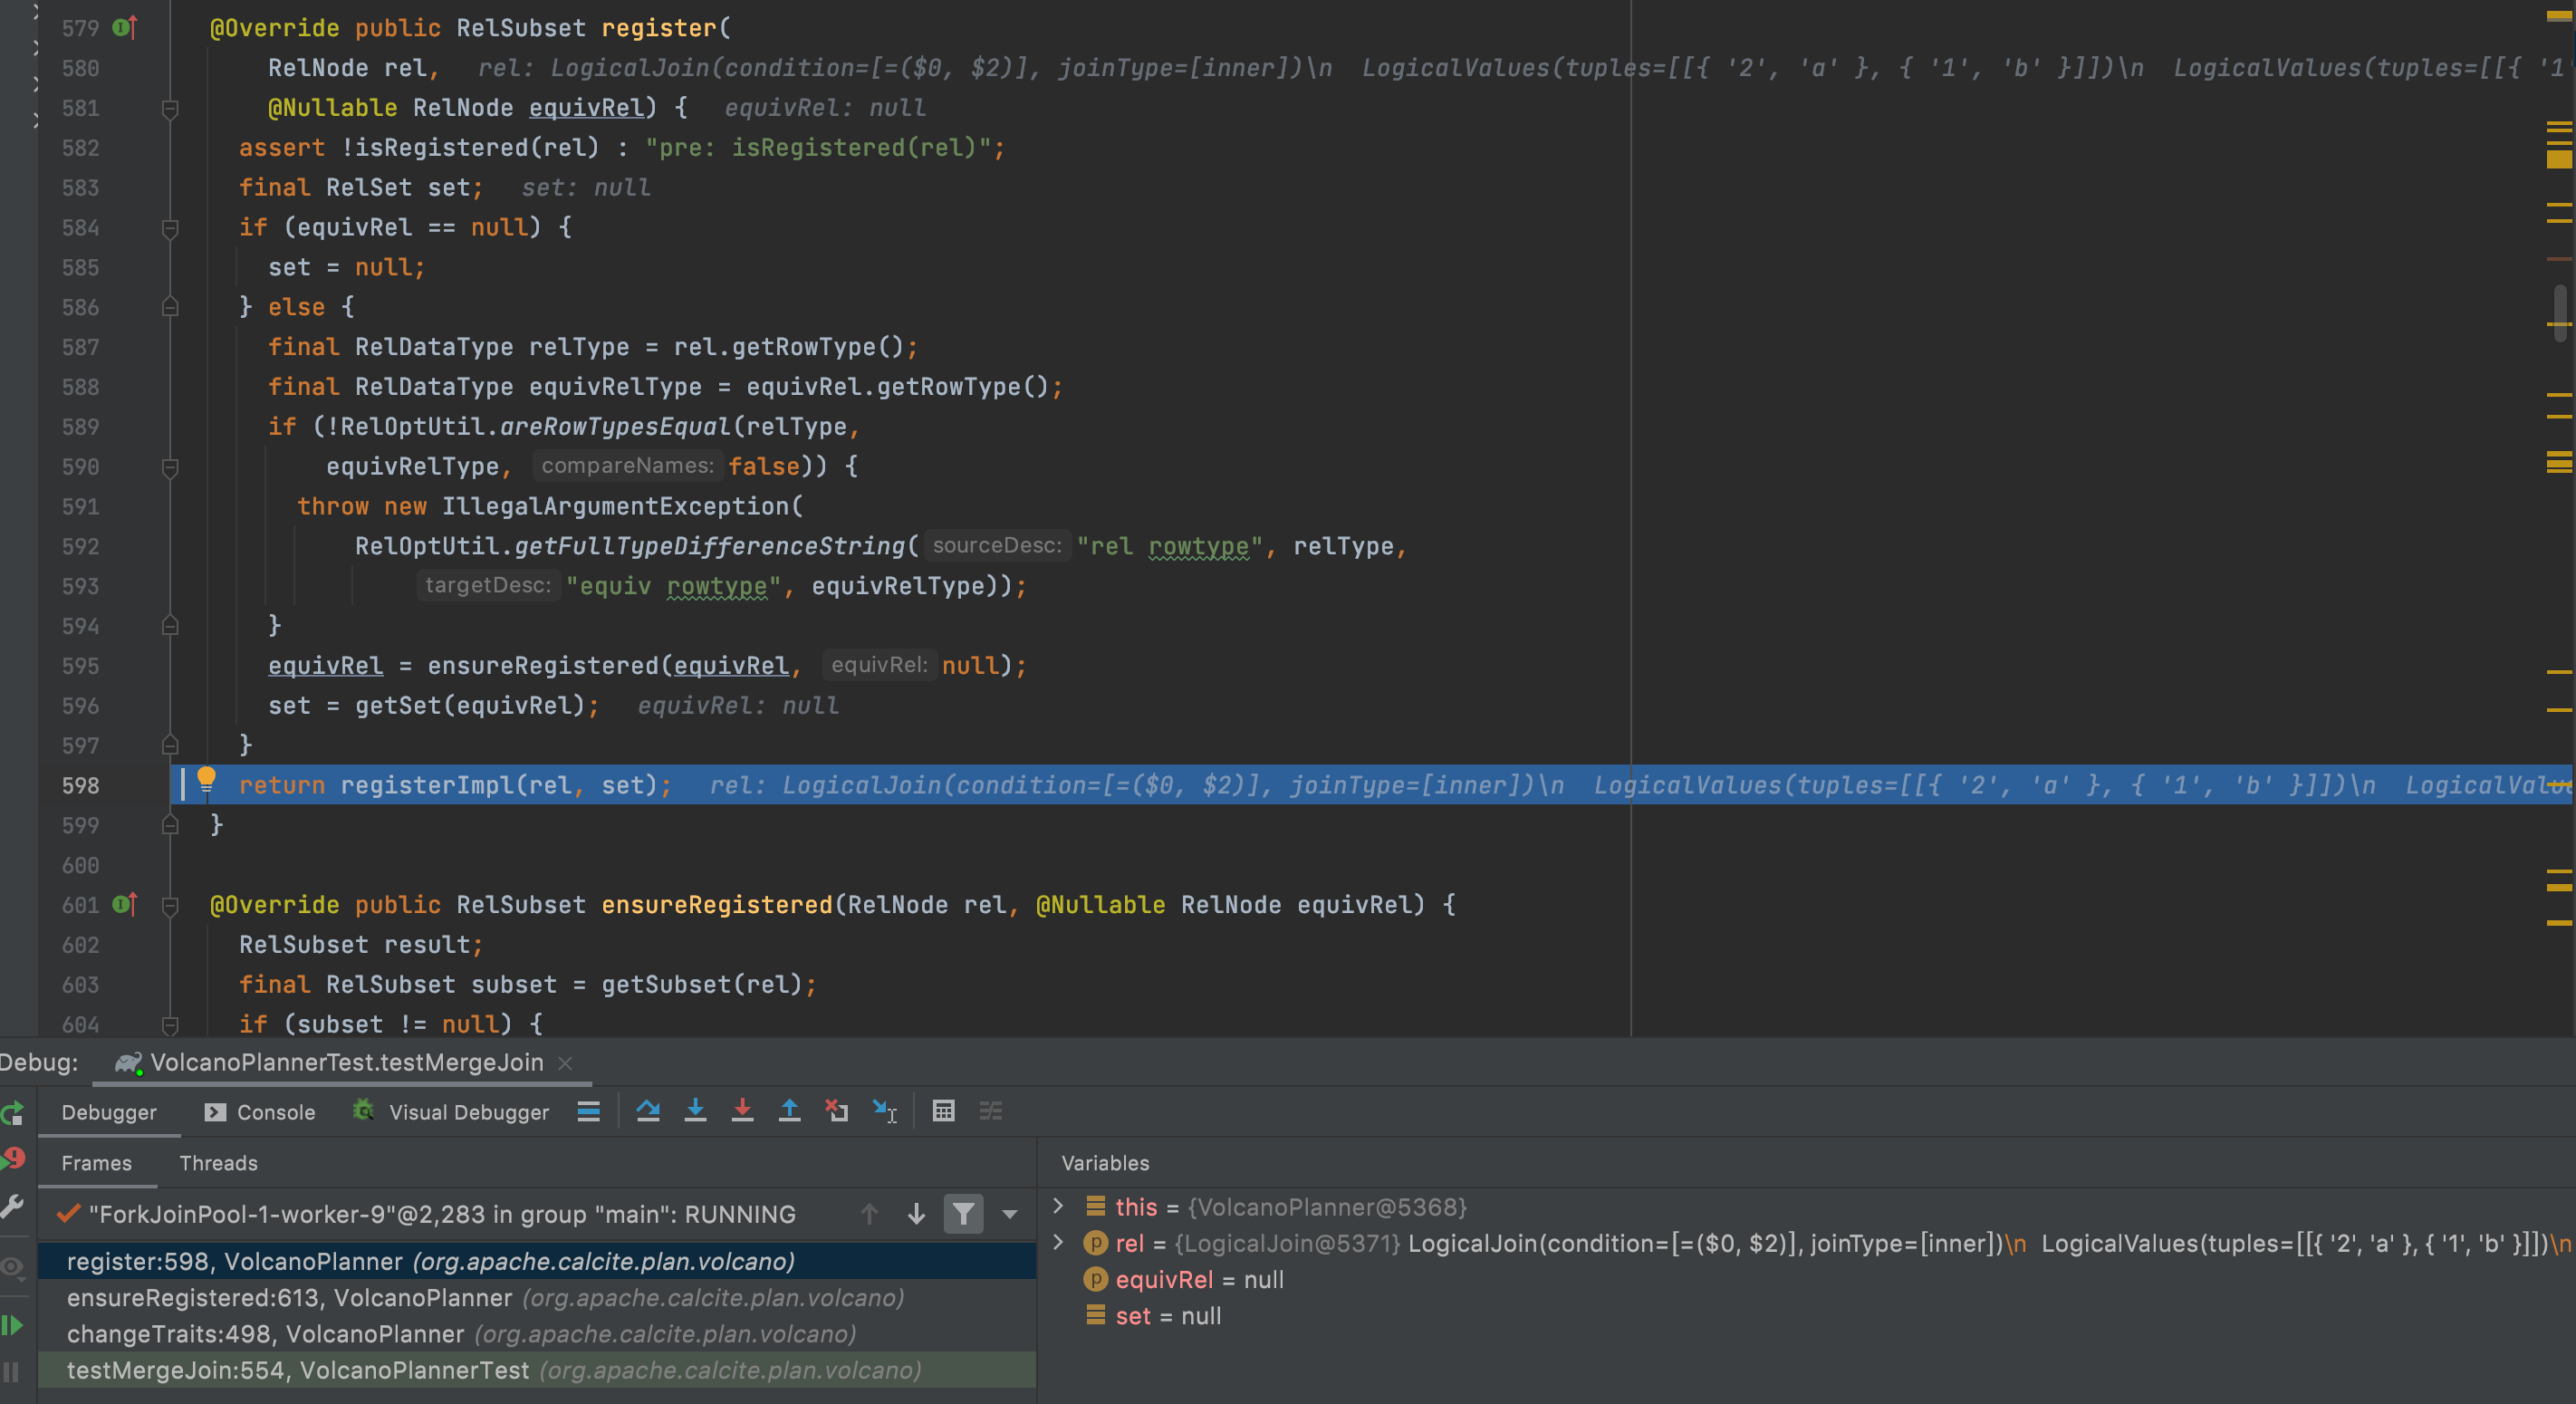This screenshot has width=2576, height=1404.
Task: Switch to the Threads tab
Action: coord(218,1163)
